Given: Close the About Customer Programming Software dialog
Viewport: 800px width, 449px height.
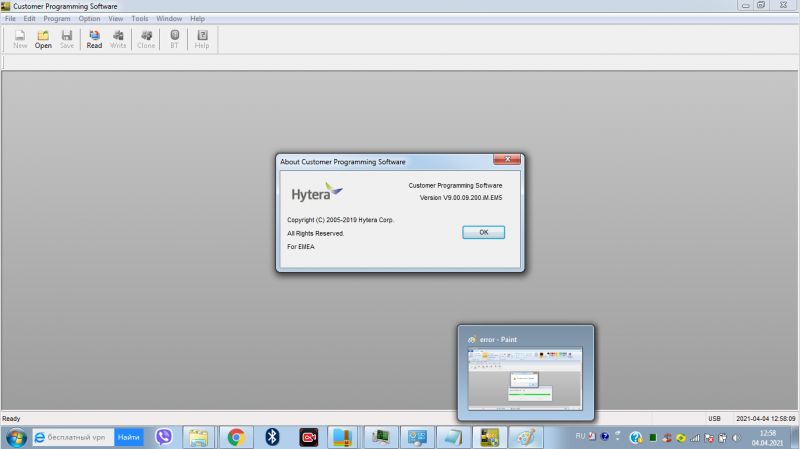Looking at the screenshot, I should tap(507, 159).
